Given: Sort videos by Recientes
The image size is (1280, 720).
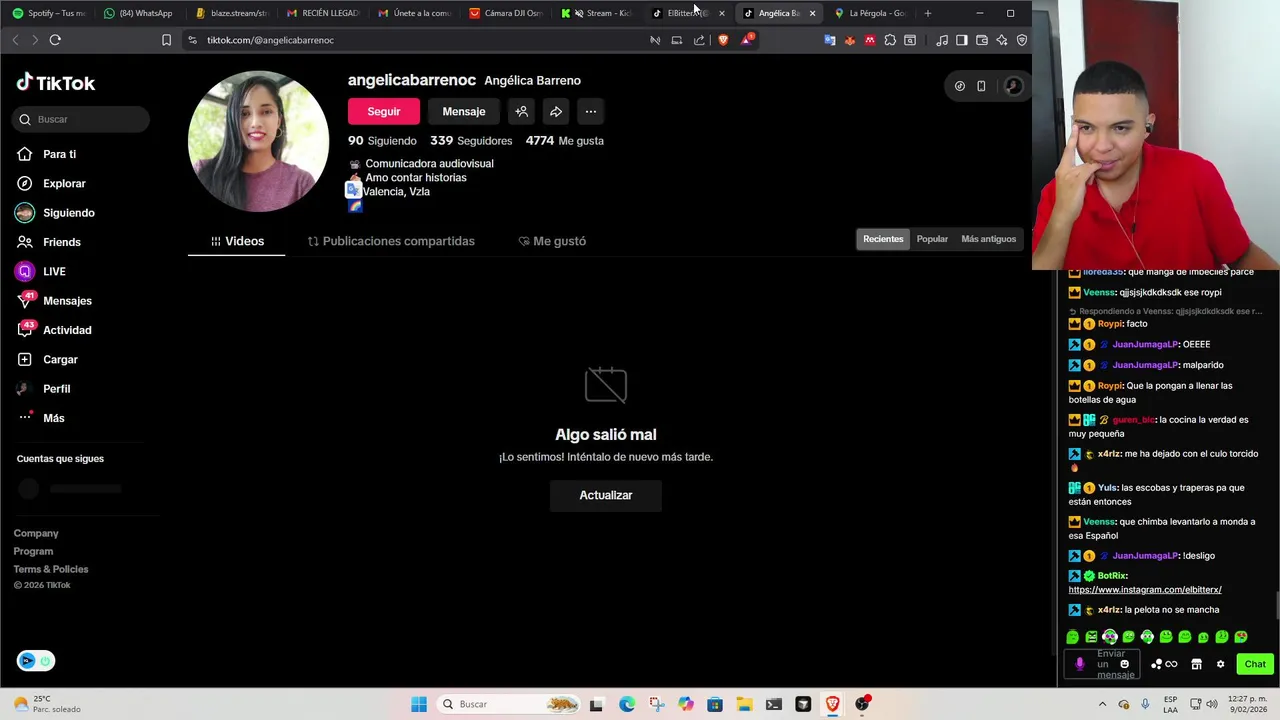Looking at the screenshot, I should (x=883, y=239).
